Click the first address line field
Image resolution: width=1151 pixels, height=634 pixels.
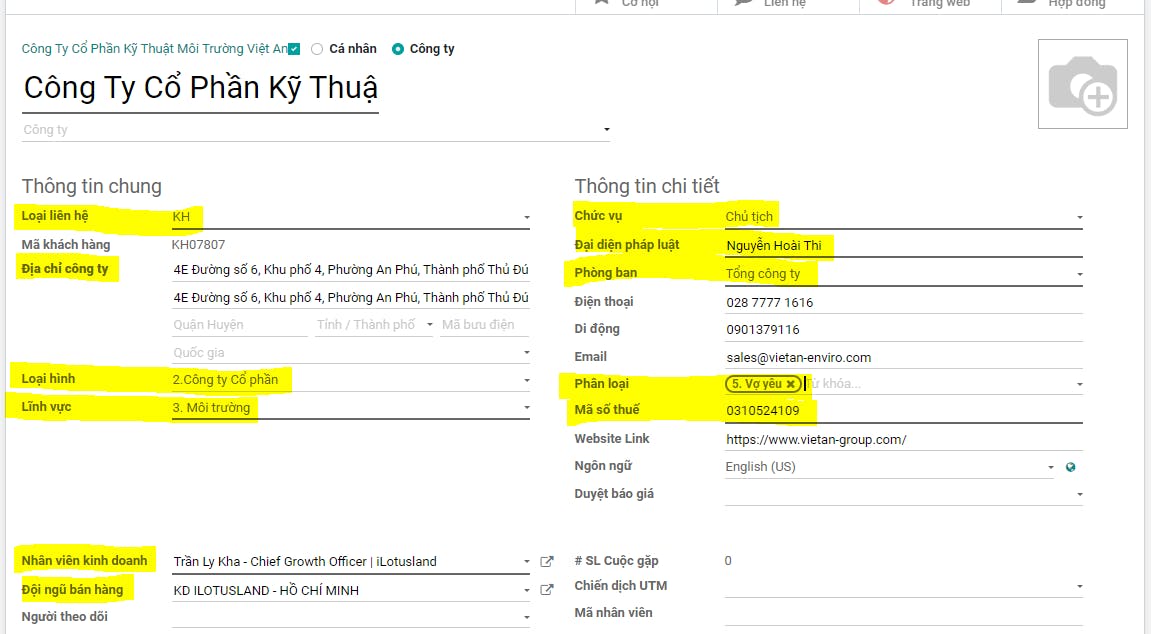[350, 270]
